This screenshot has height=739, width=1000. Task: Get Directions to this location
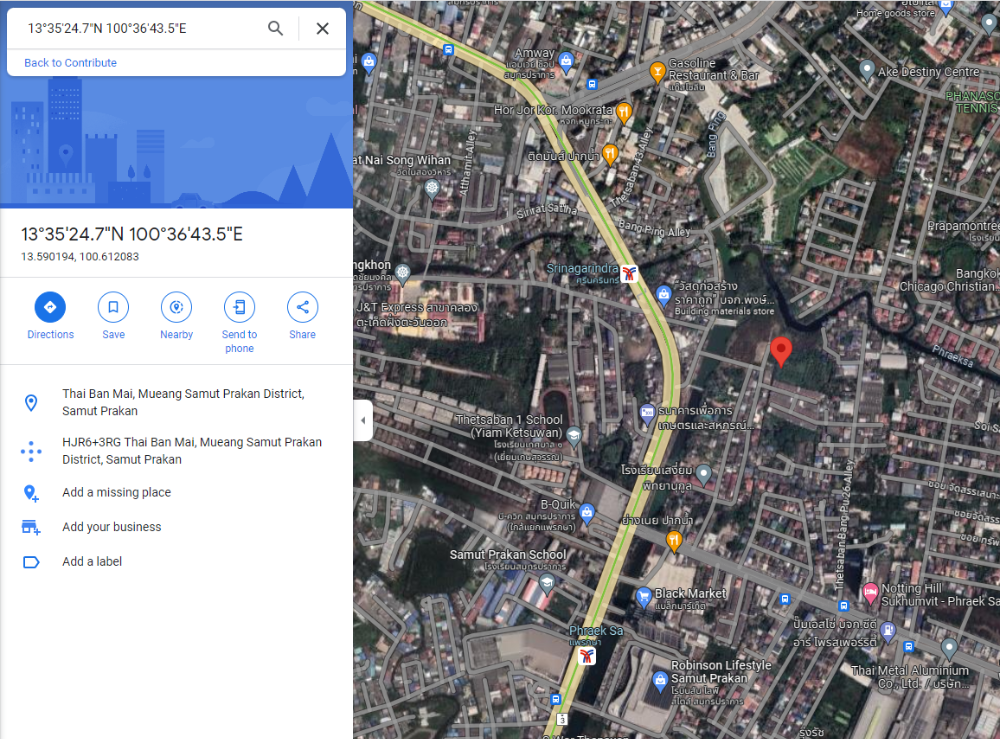50,316
